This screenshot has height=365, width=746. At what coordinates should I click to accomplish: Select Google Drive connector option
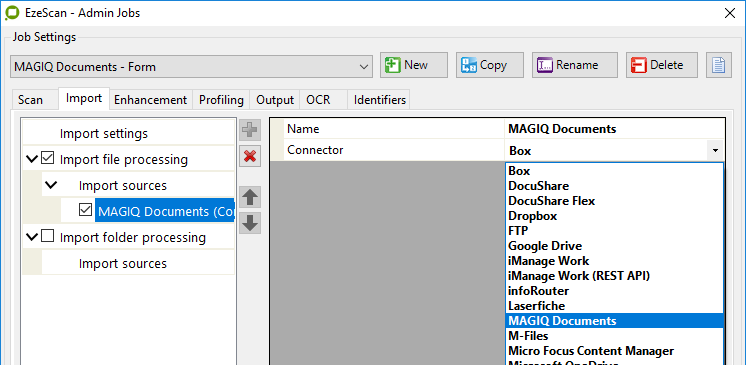pos(614,246)
